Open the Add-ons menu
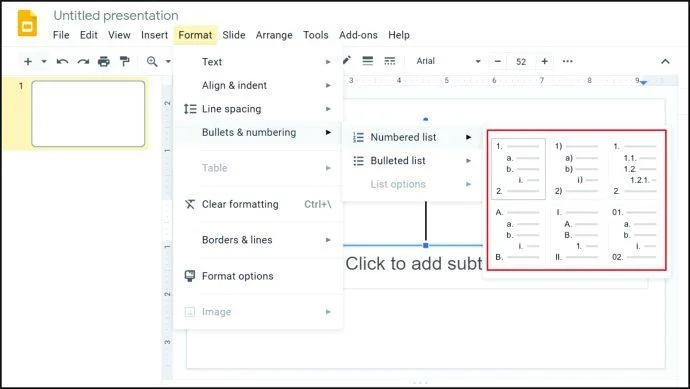Viewport: 690px width, 389px height. tap(358, 35)
